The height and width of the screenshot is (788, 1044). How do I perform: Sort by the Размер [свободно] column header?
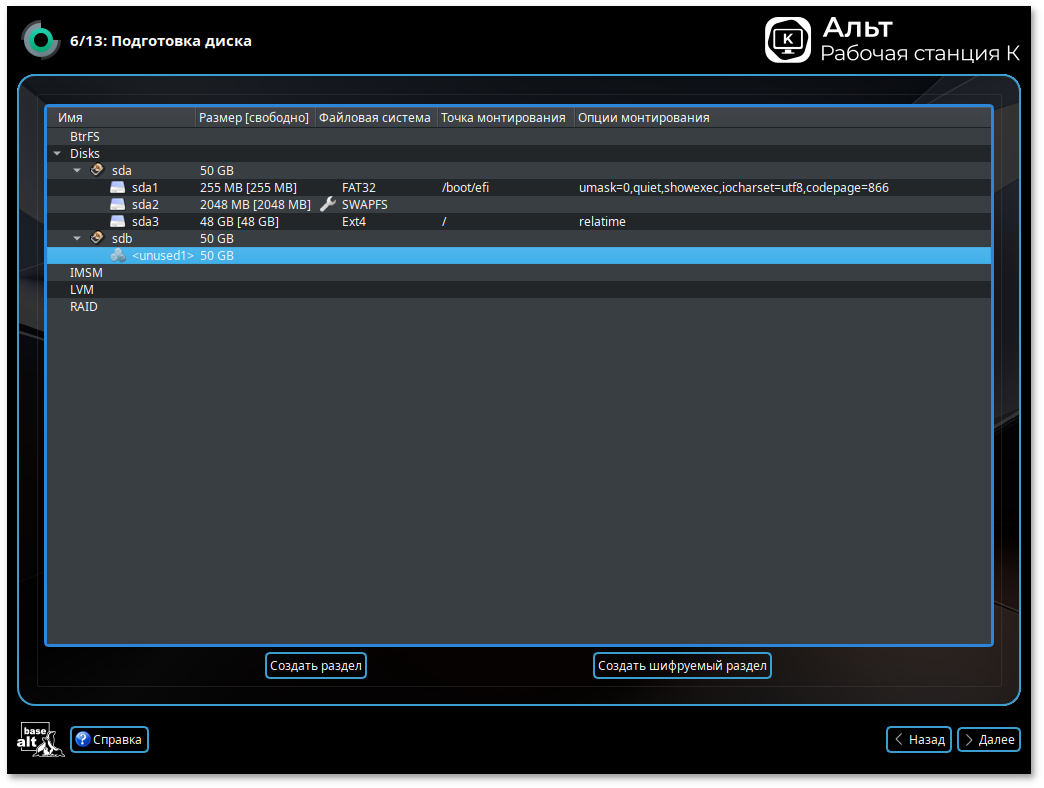coord(254,118)
